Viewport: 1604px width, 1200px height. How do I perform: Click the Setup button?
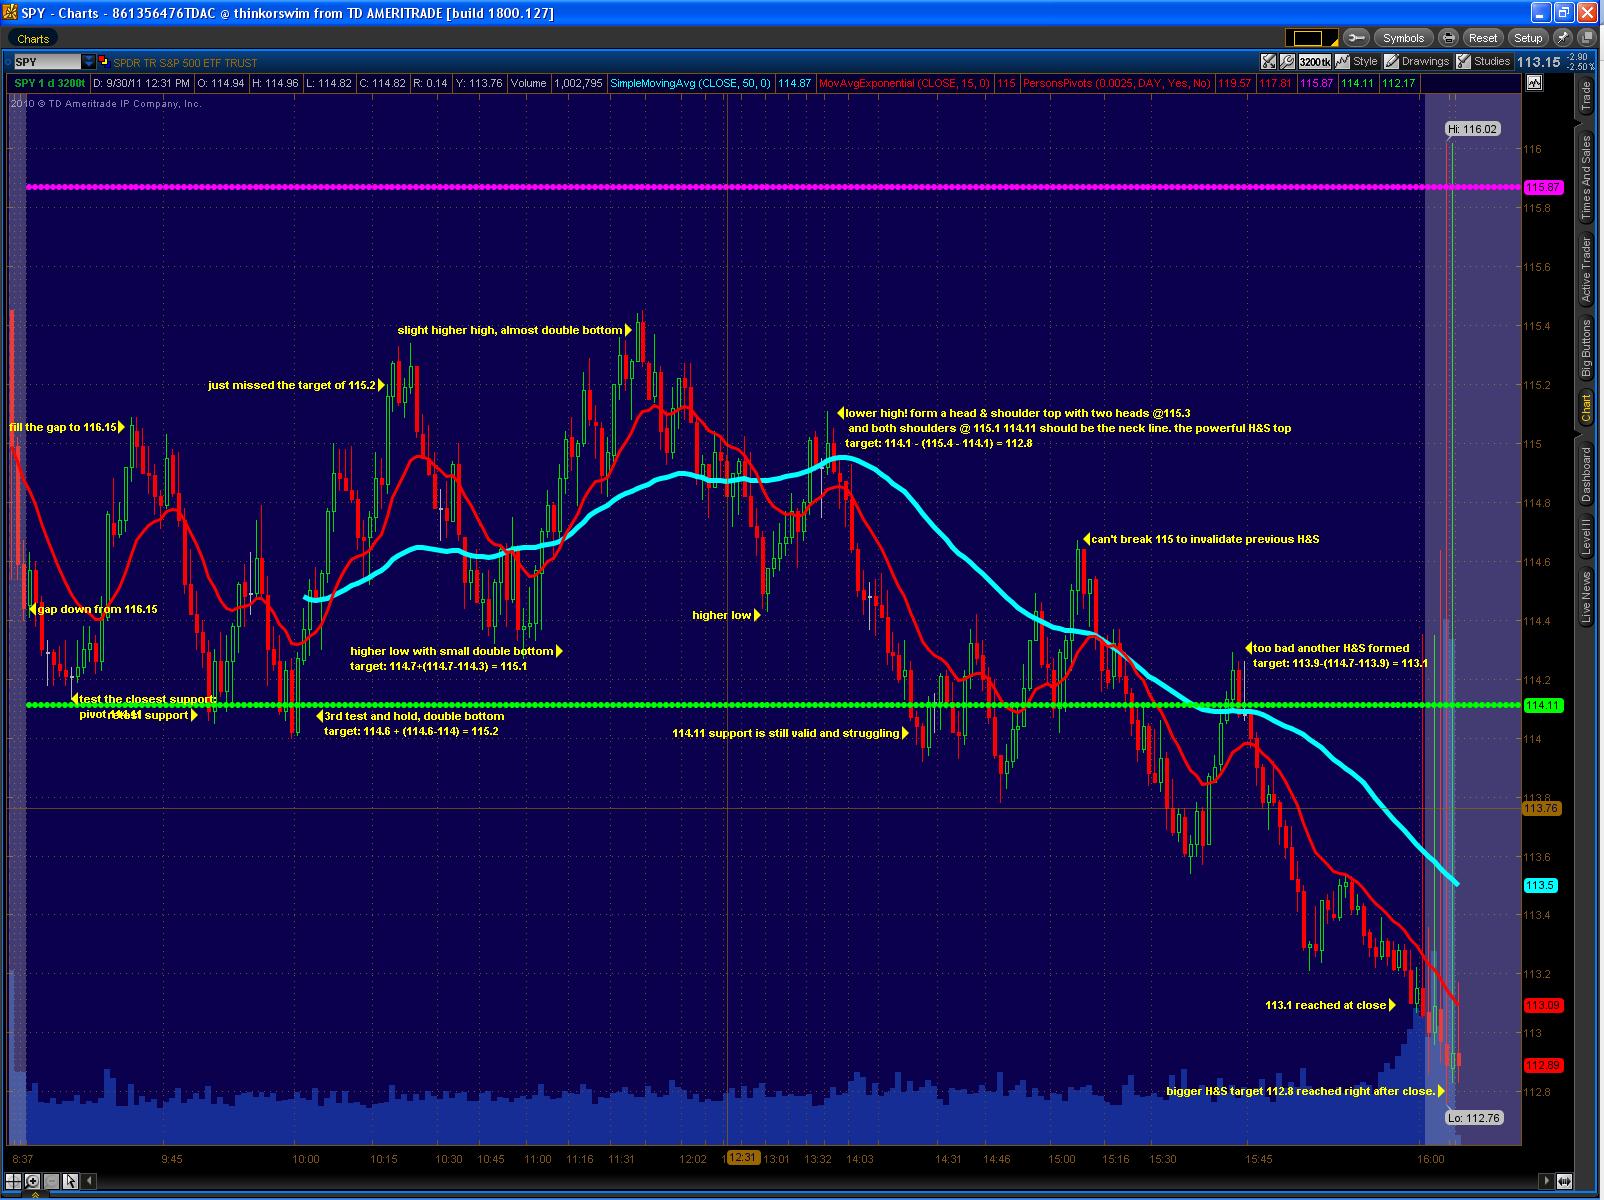(x=1528, y=38)
